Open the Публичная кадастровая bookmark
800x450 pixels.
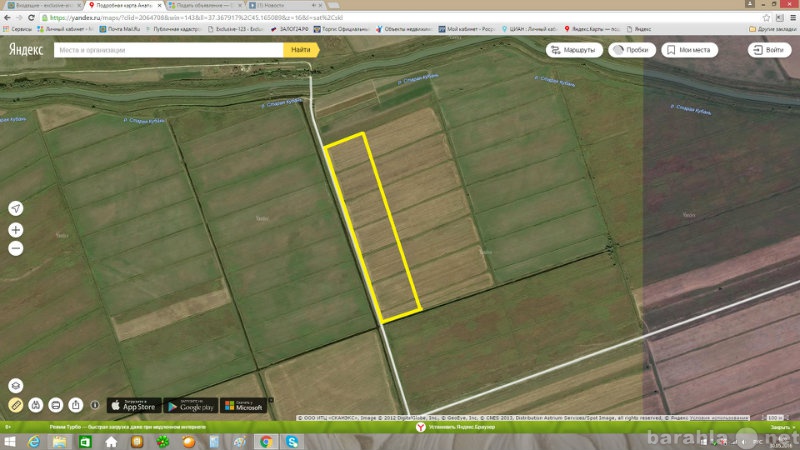[x=174, y=29]
